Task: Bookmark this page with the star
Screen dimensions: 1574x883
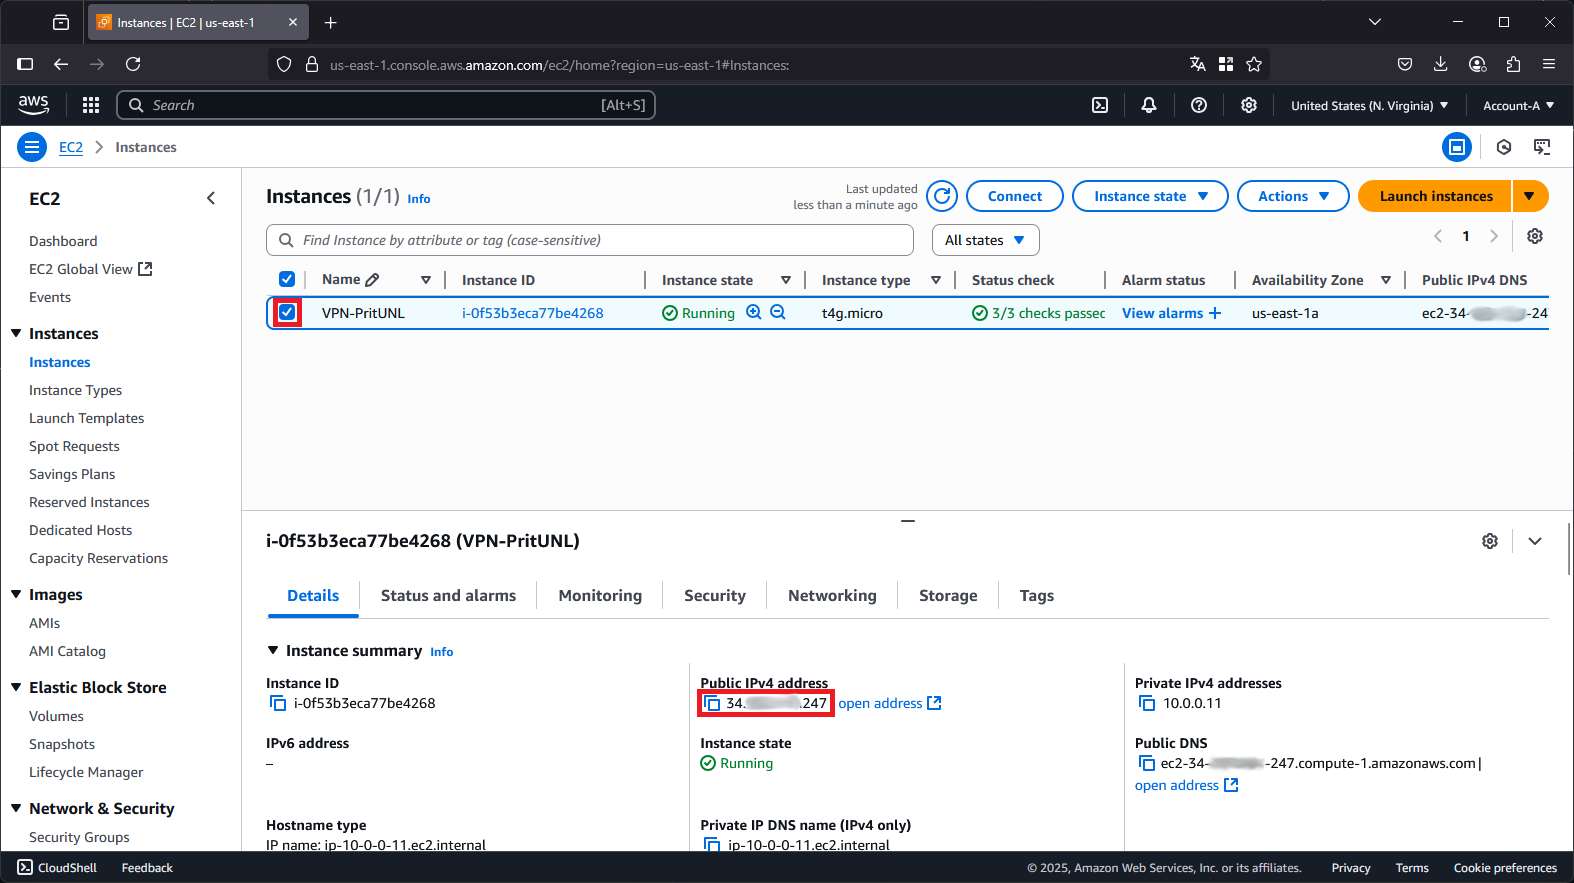Action: (x=1254, y=64)
